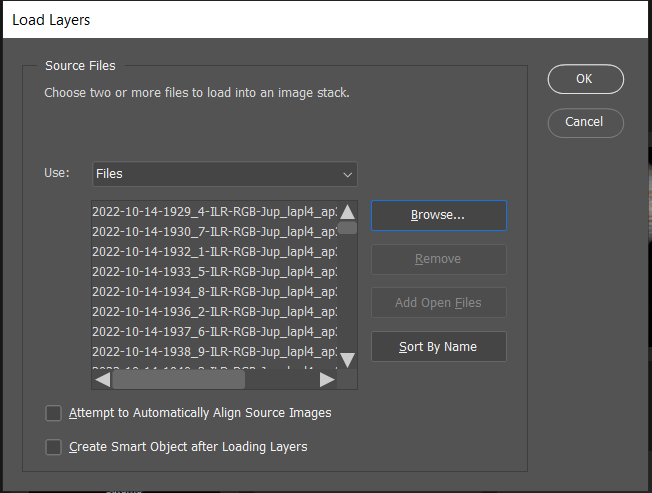This screenshot has width=652, height=493.
Task: Open the Browse file picker
Action: [439, 215]
